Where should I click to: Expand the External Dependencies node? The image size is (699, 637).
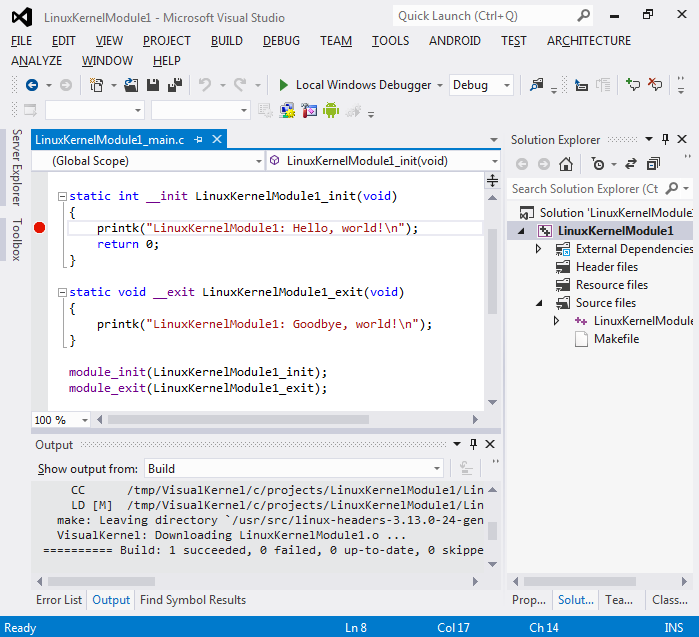(x=539, y=249)
